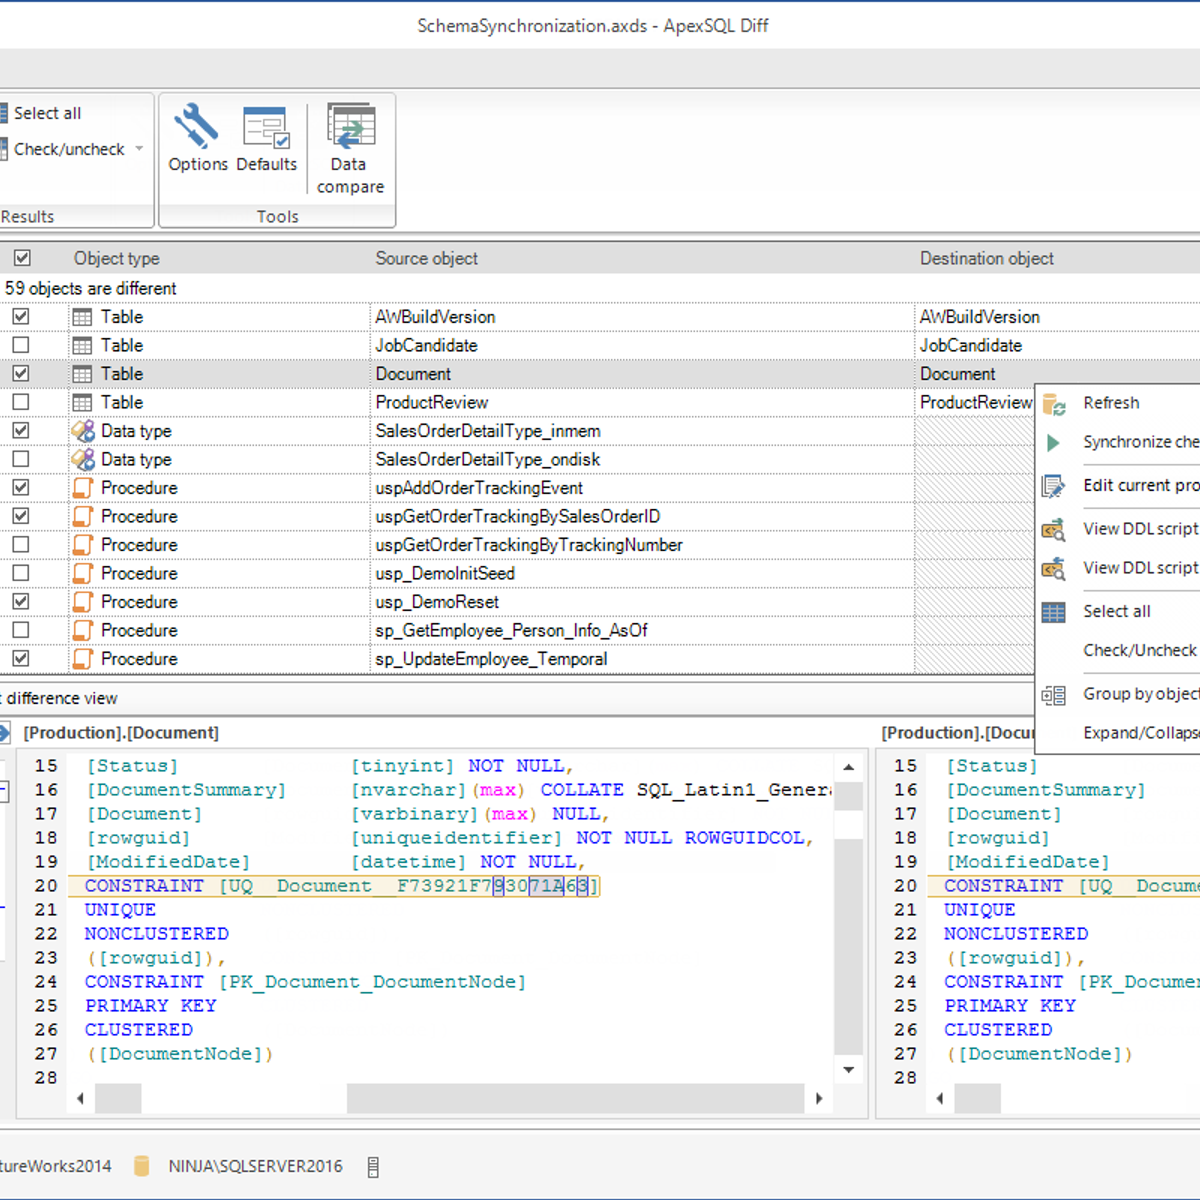Uncheck the AWBuildVersion checkbox
The width and height of the screenshot is (1200, 1200).
[22, 316]
